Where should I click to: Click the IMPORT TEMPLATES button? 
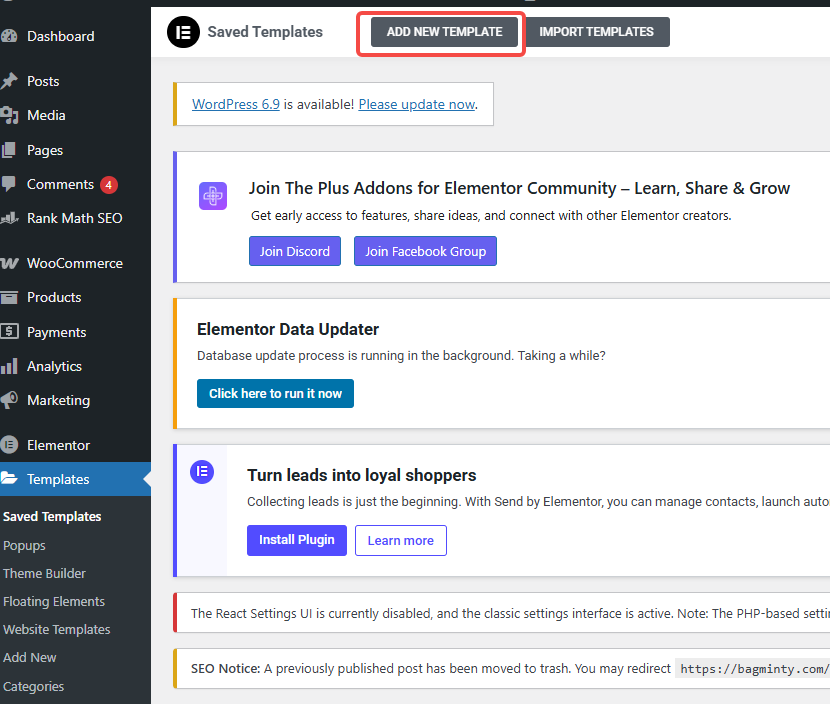pos(596,31)
